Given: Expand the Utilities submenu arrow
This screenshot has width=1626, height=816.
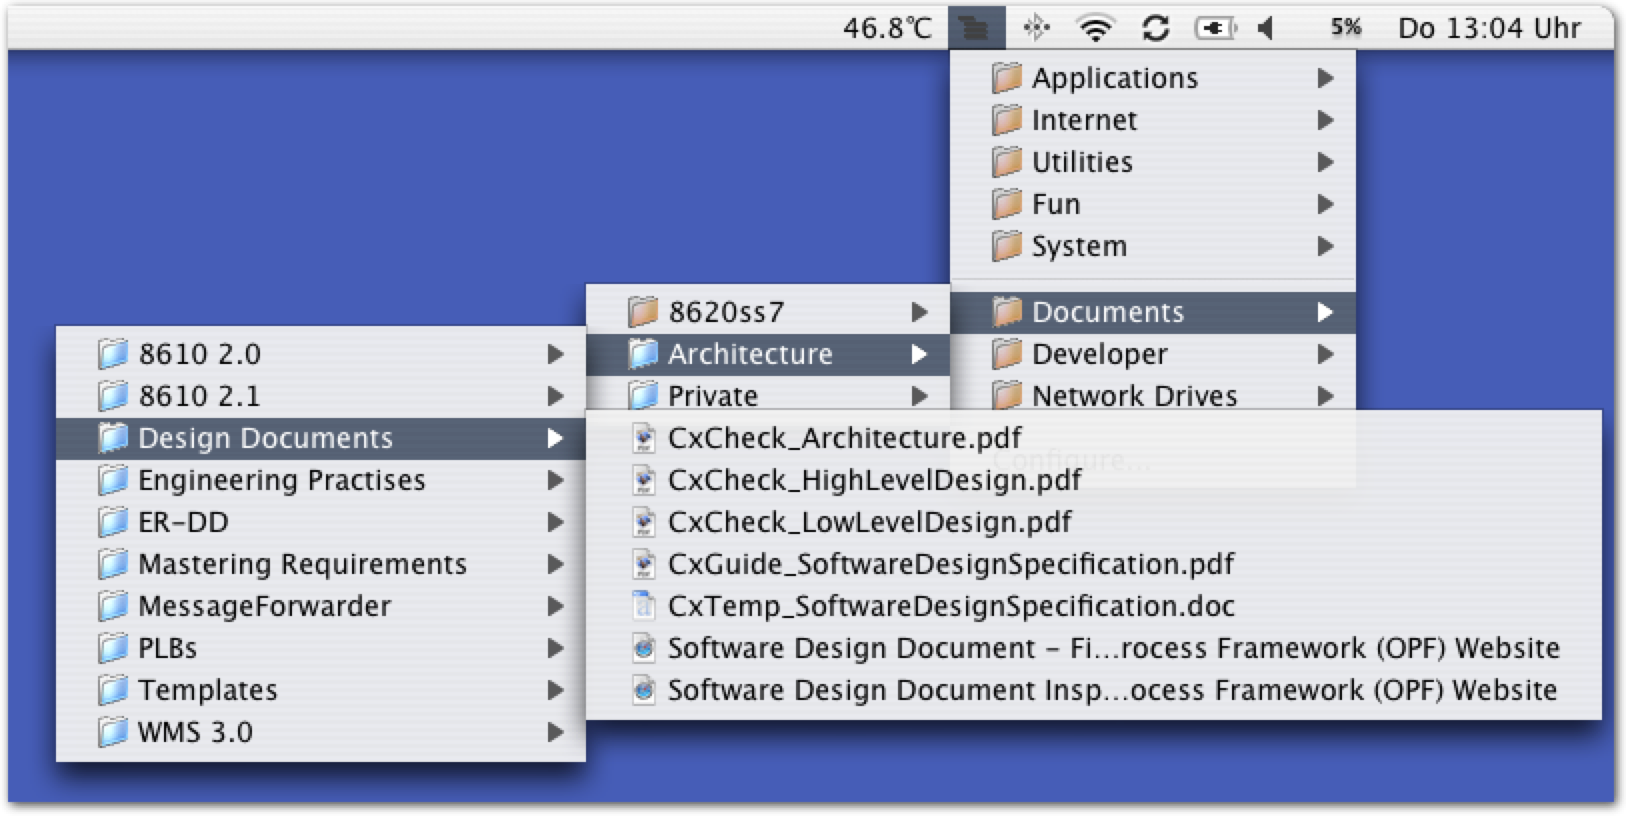Looking at the screenshot, I should point(1325,162).
